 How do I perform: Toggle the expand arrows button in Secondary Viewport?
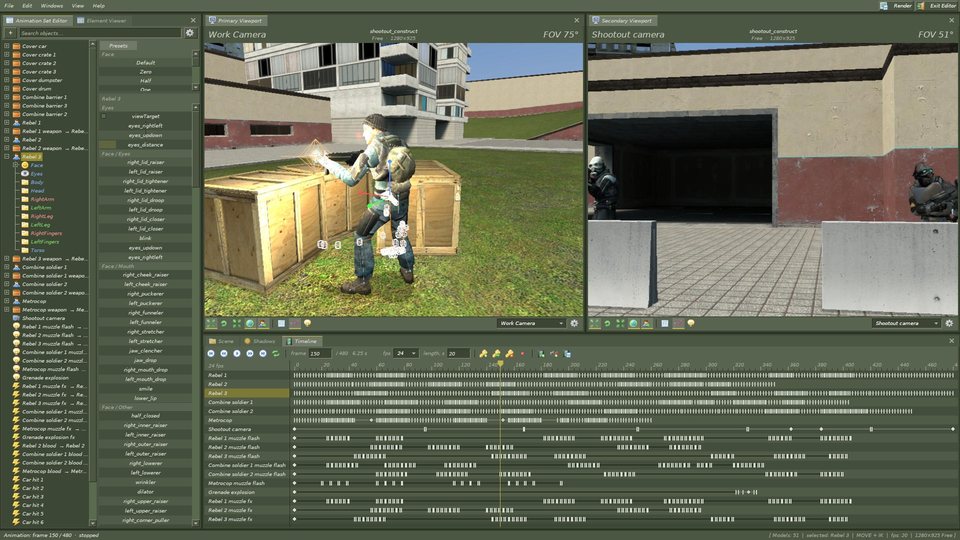coord(594,323)
